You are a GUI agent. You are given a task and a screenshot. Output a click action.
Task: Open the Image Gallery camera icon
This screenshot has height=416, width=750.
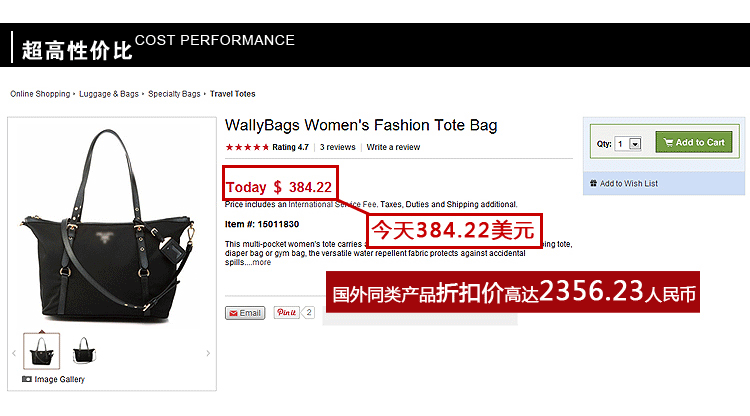(x=27, y=379)
